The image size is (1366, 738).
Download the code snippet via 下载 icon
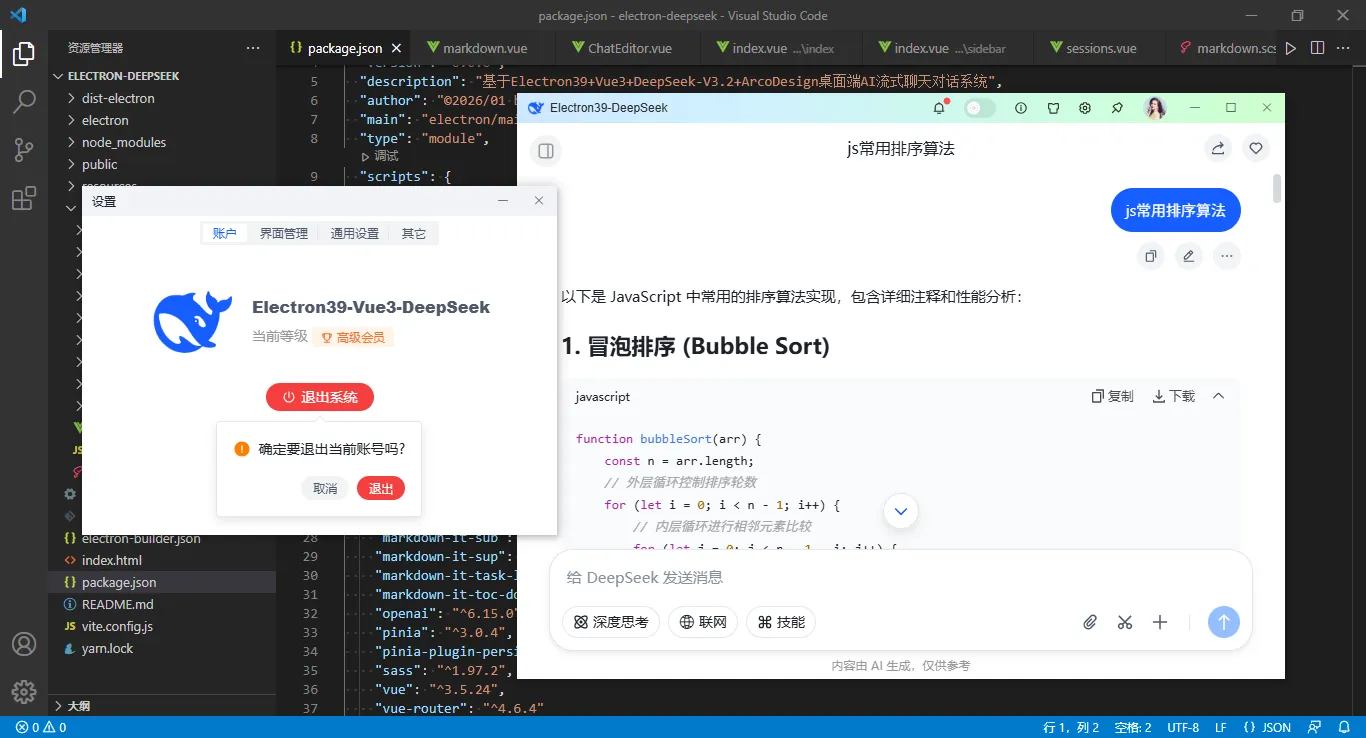pos(1171,396)
